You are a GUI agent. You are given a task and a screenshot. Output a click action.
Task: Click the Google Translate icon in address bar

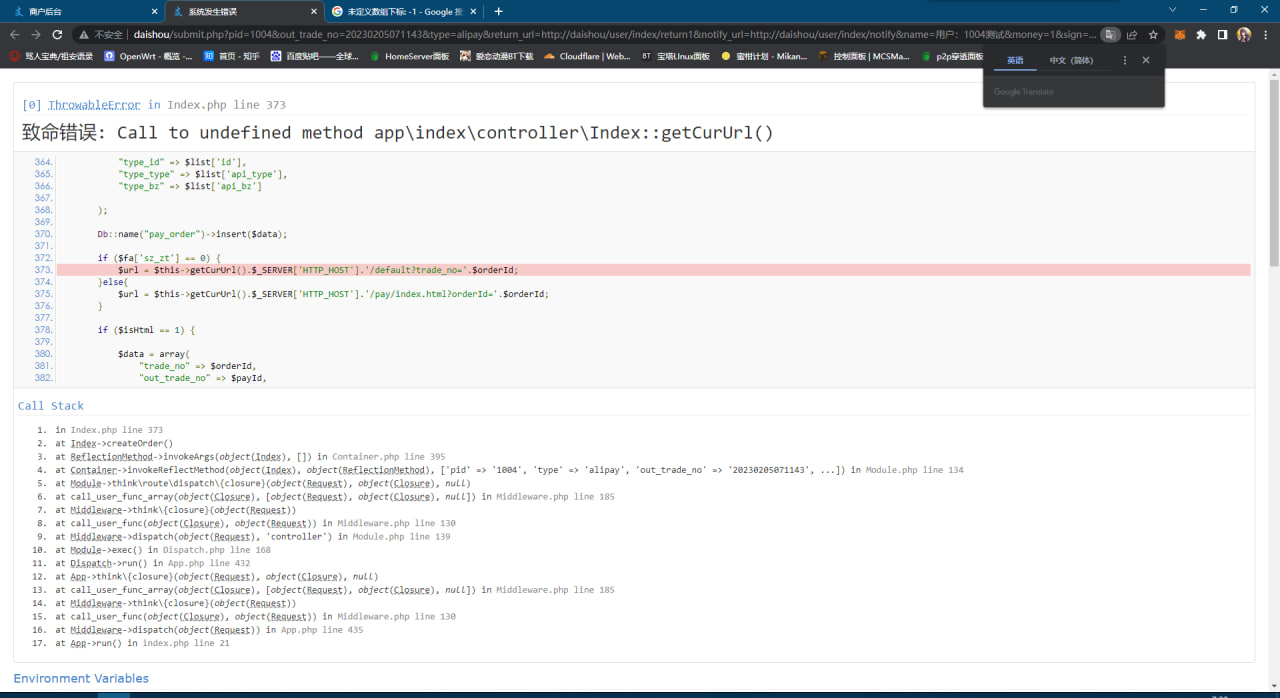click(x=1109, y=34)
